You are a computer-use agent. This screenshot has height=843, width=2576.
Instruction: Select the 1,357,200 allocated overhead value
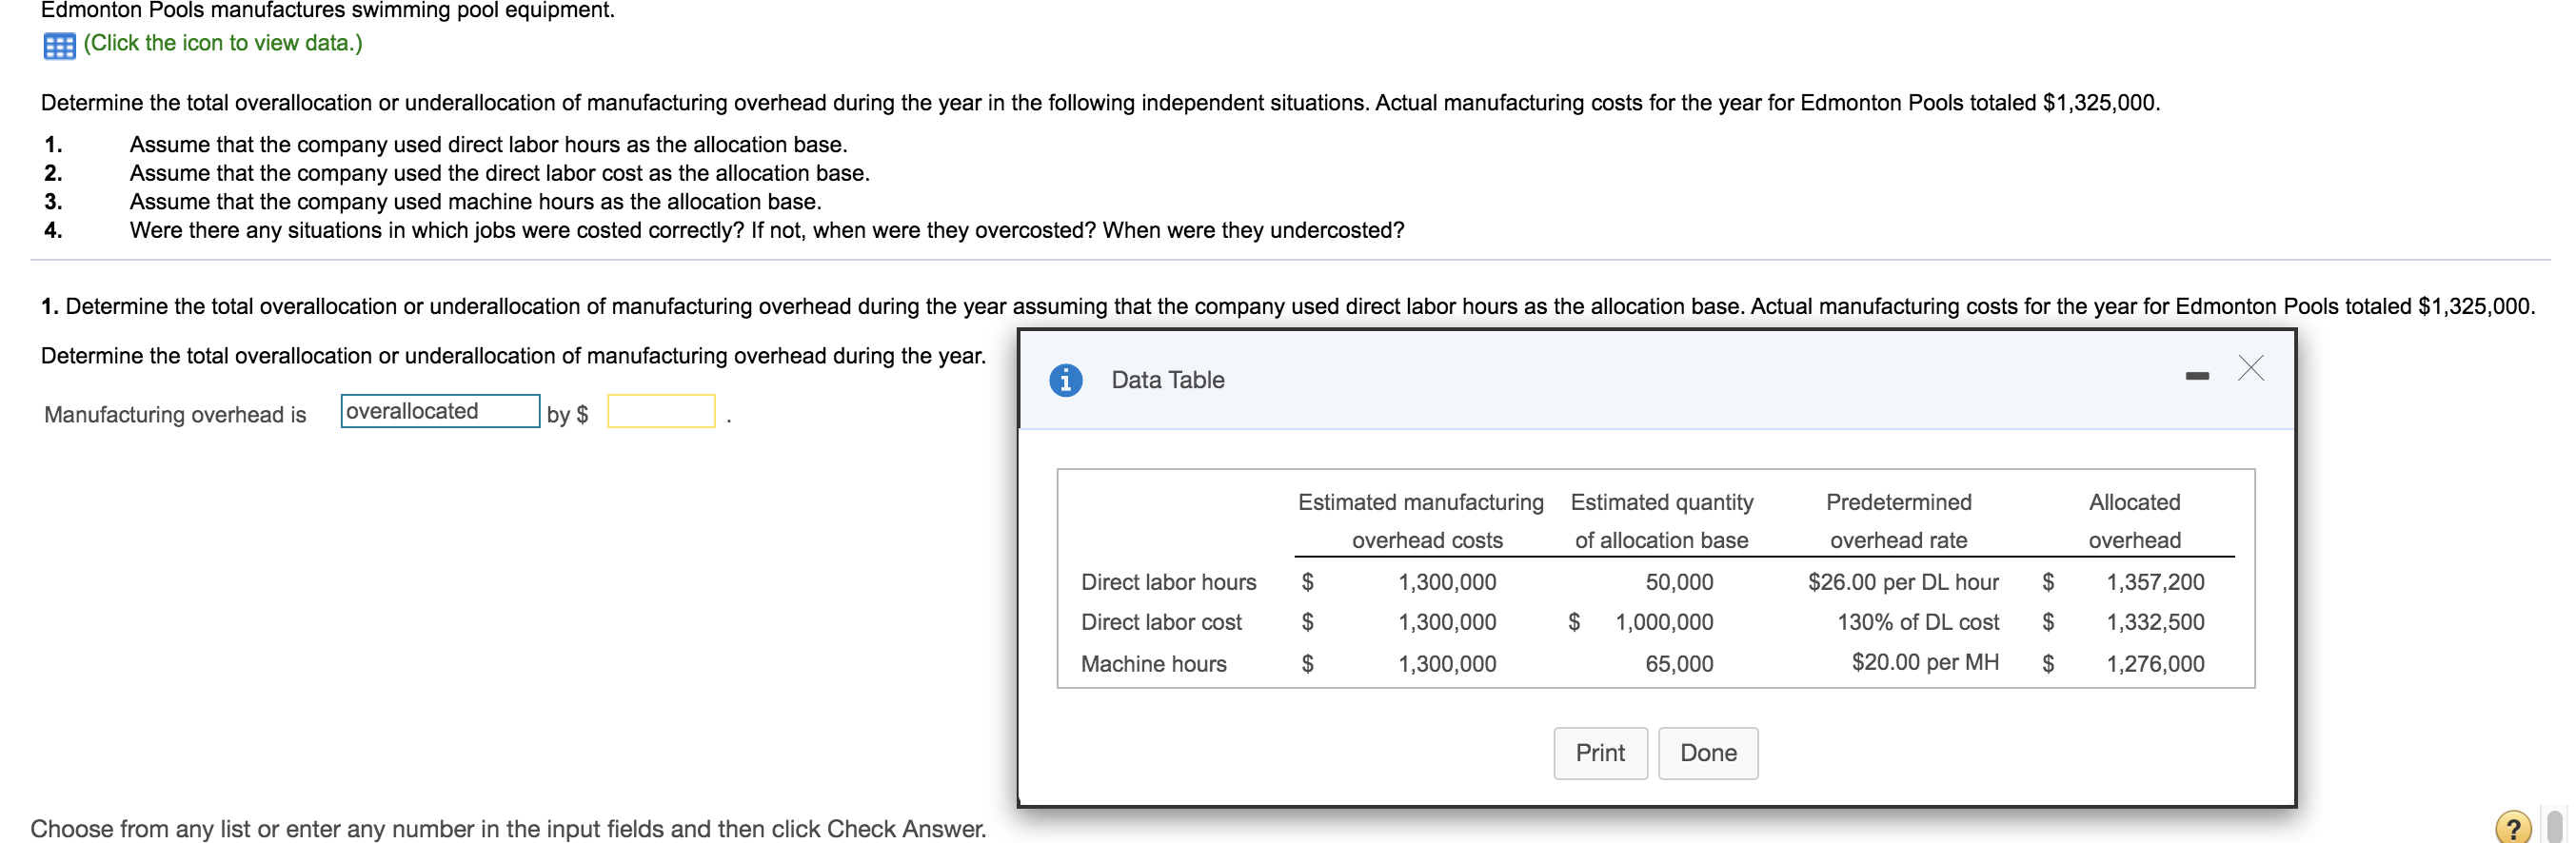click(2154, 582)
